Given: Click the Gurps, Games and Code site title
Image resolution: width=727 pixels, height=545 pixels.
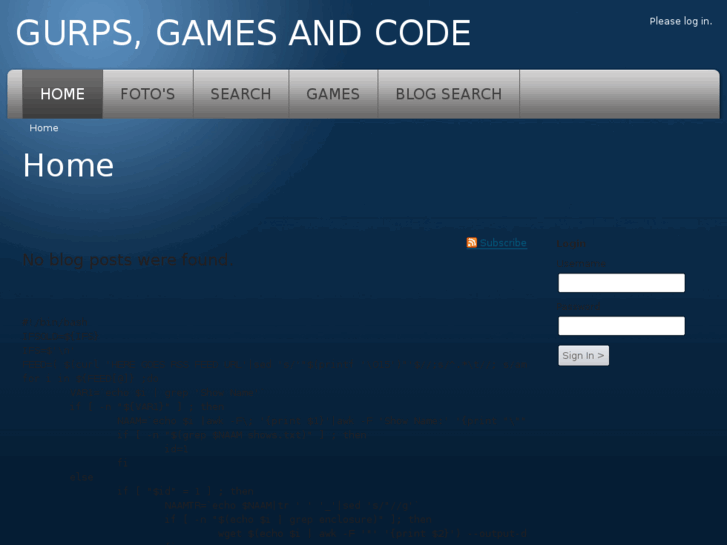Looking at the screenshot, I should [x=243, y=33].
